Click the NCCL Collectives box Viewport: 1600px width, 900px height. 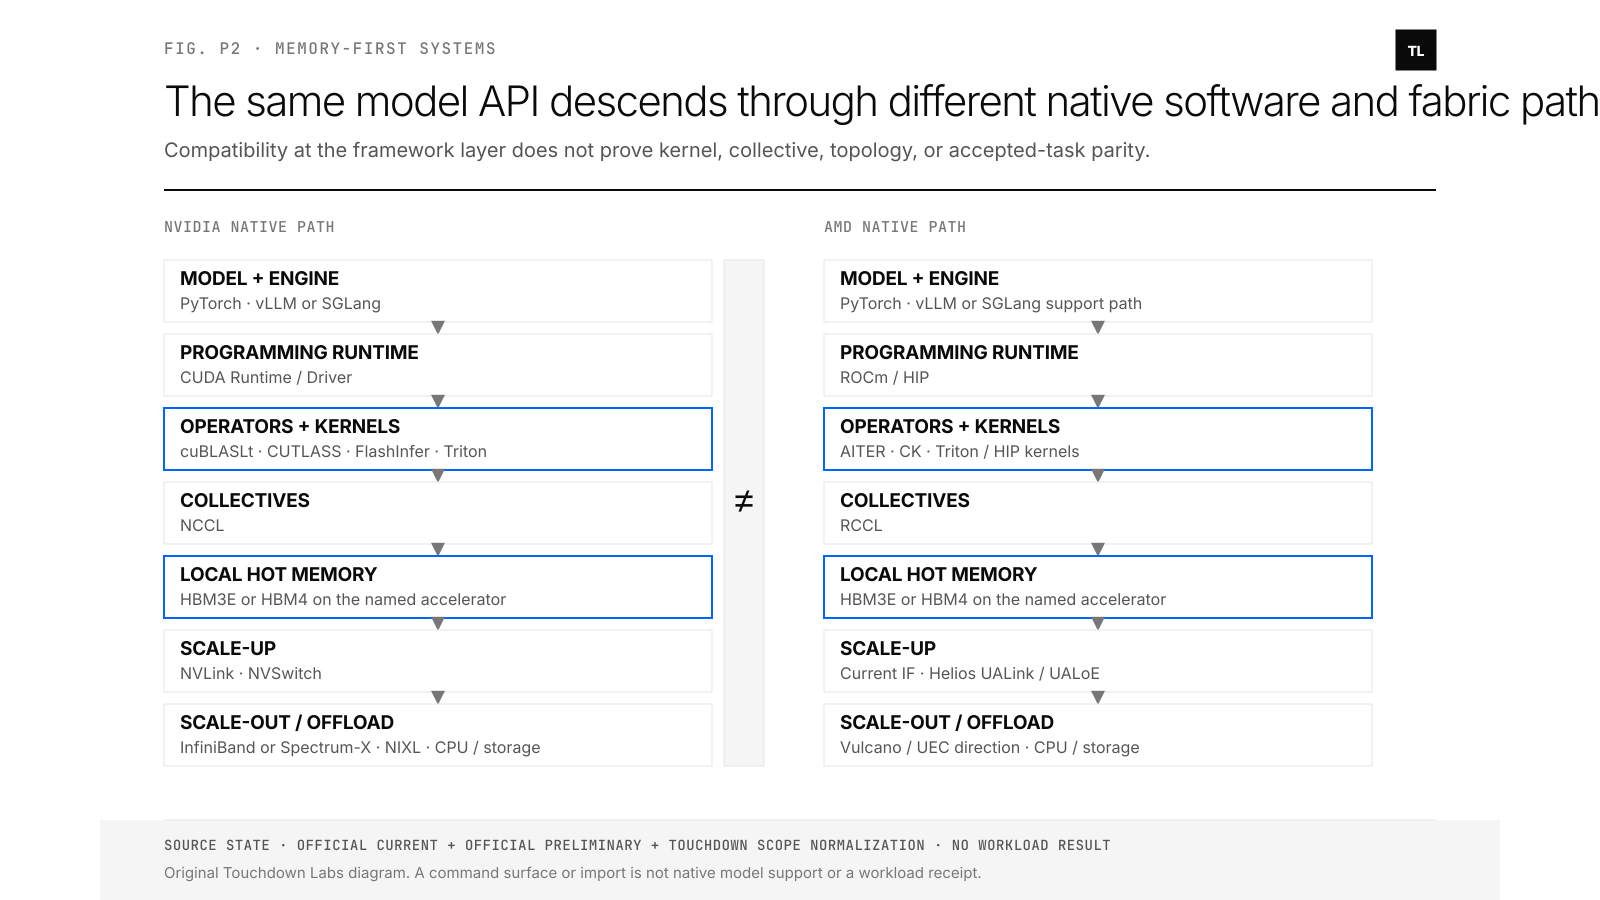[x=438, y=513]
